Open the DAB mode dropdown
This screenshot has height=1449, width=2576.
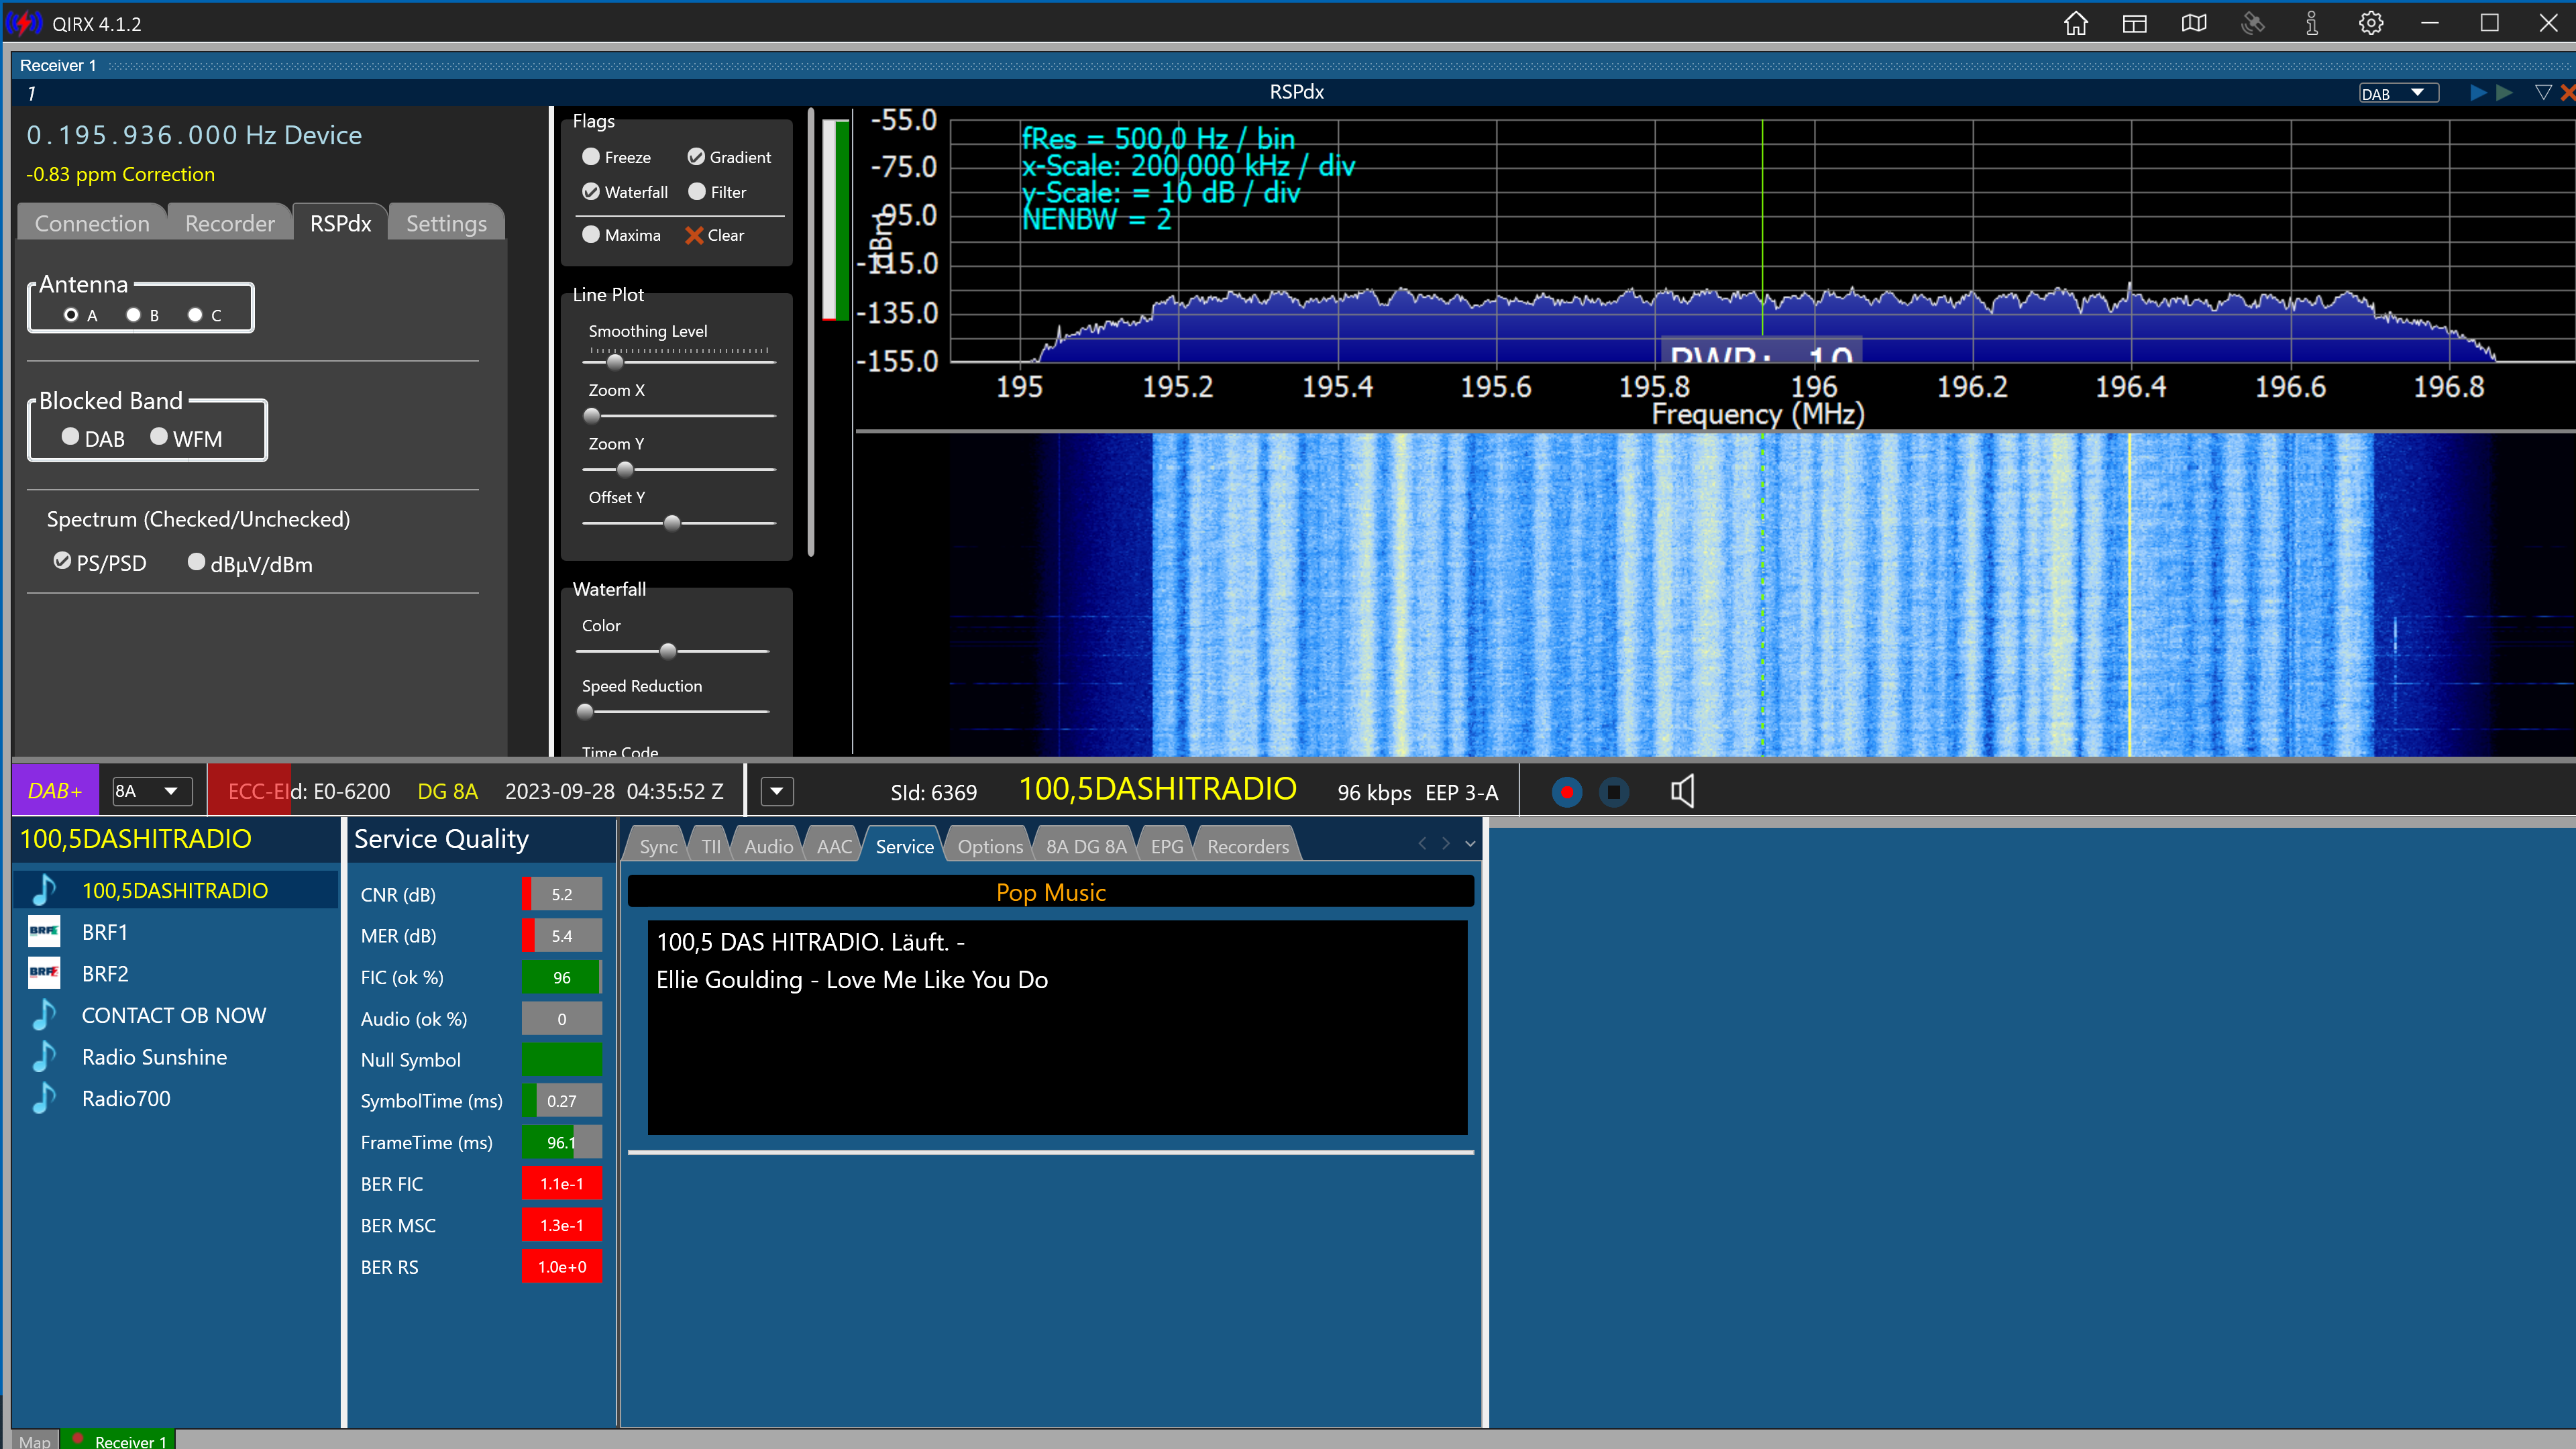pos(2399,93)
